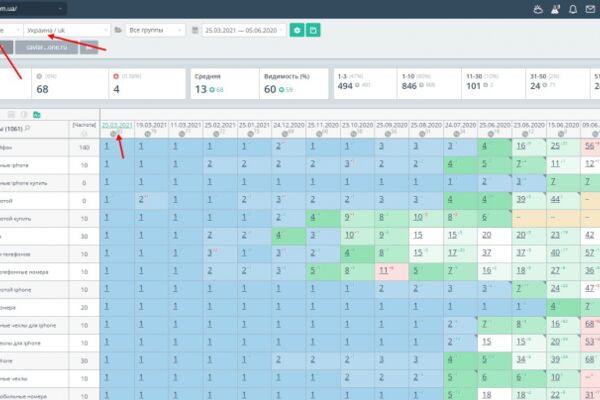Click the round icon under 23.06.2020

coord(525,134)
